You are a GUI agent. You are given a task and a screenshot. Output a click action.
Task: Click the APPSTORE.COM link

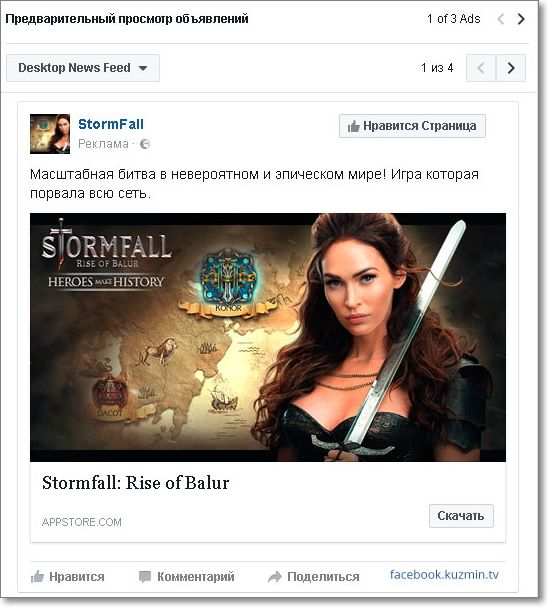tap(82, 522)
